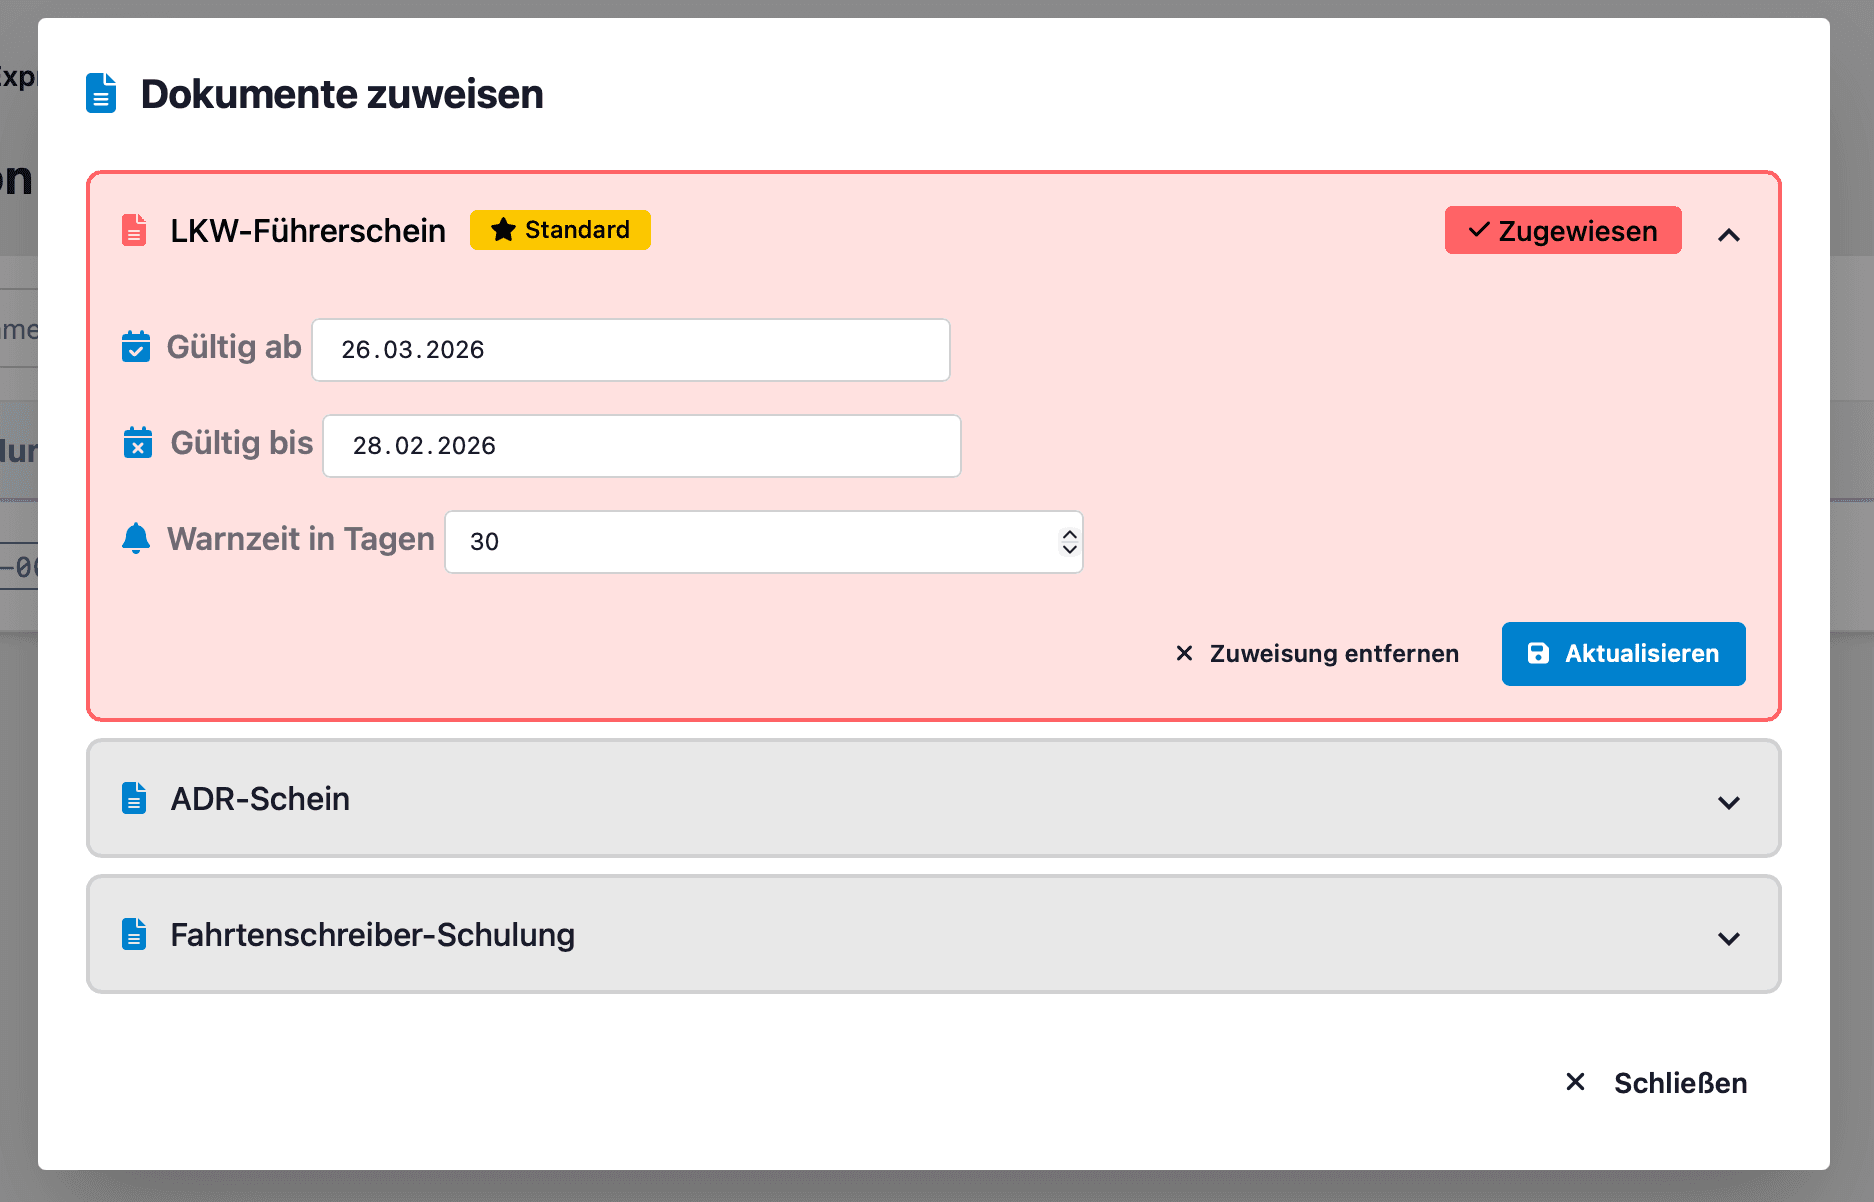Increase the Warnzeit value using the stepper arrow
The height and width of the screenshot is (1202, 1874).
pyautogui.click(x=1068, y=533)
